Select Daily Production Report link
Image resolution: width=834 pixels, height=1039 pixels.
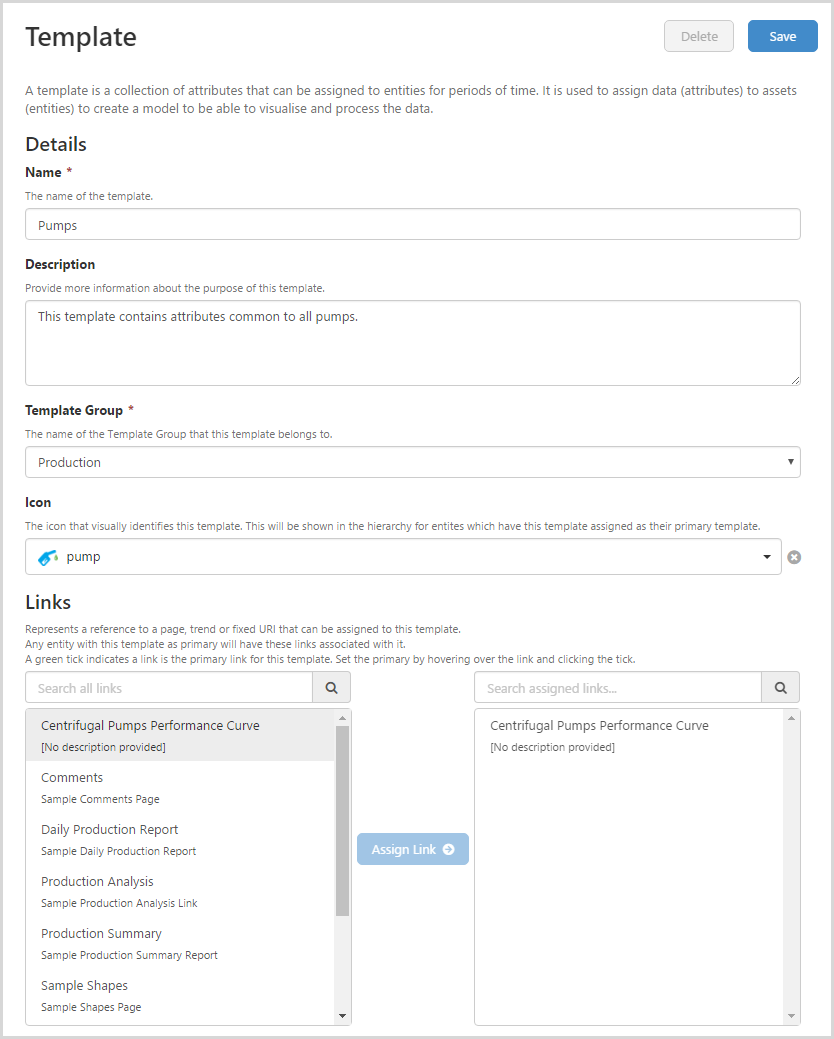(180, 839)
